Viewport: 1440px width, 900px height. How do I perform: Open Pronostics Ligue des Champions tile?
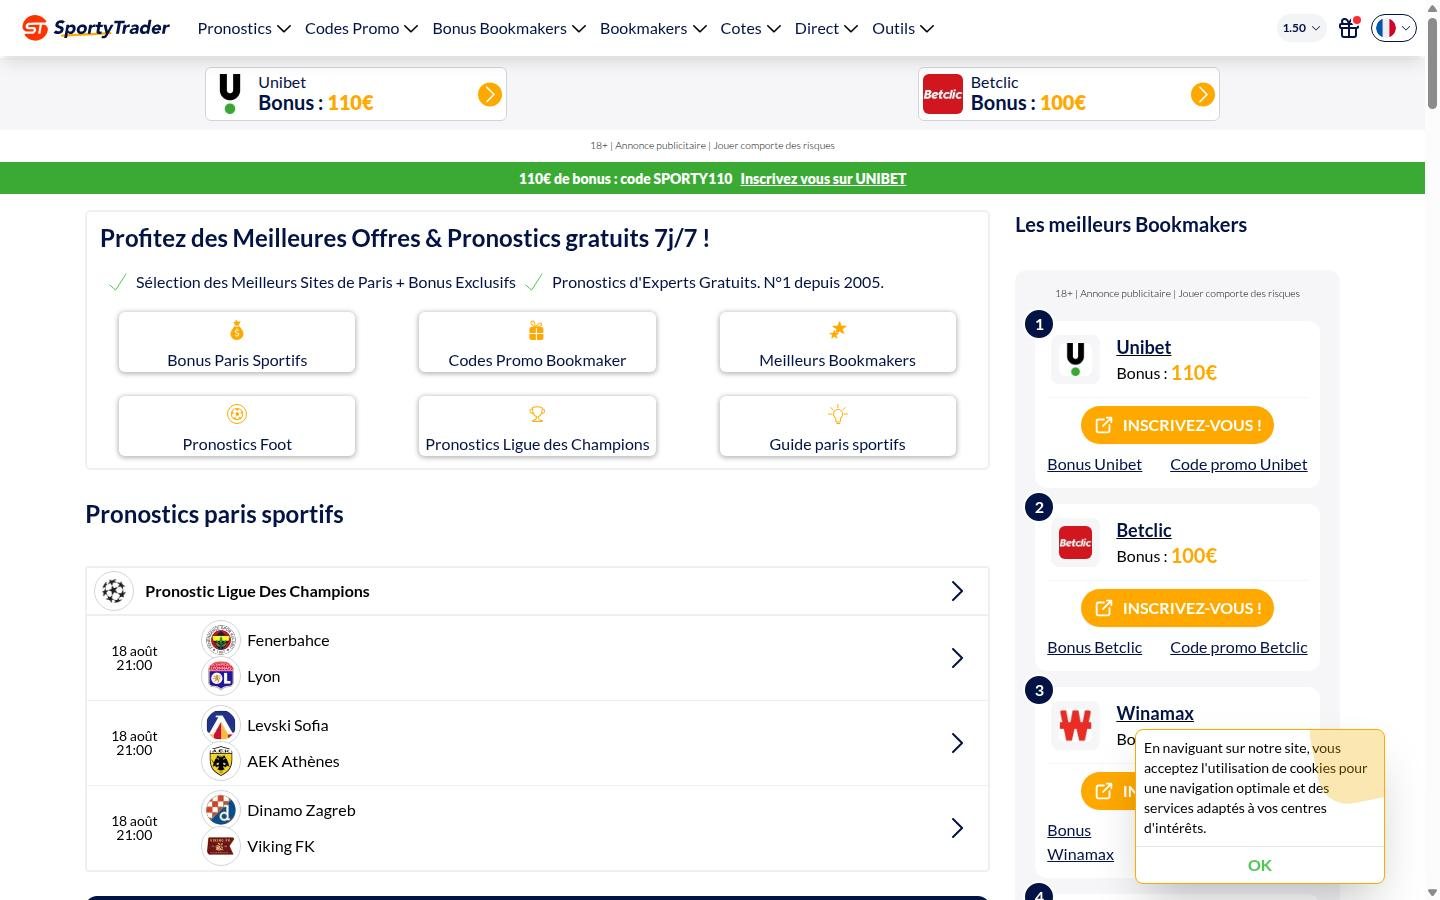(537, 426)
